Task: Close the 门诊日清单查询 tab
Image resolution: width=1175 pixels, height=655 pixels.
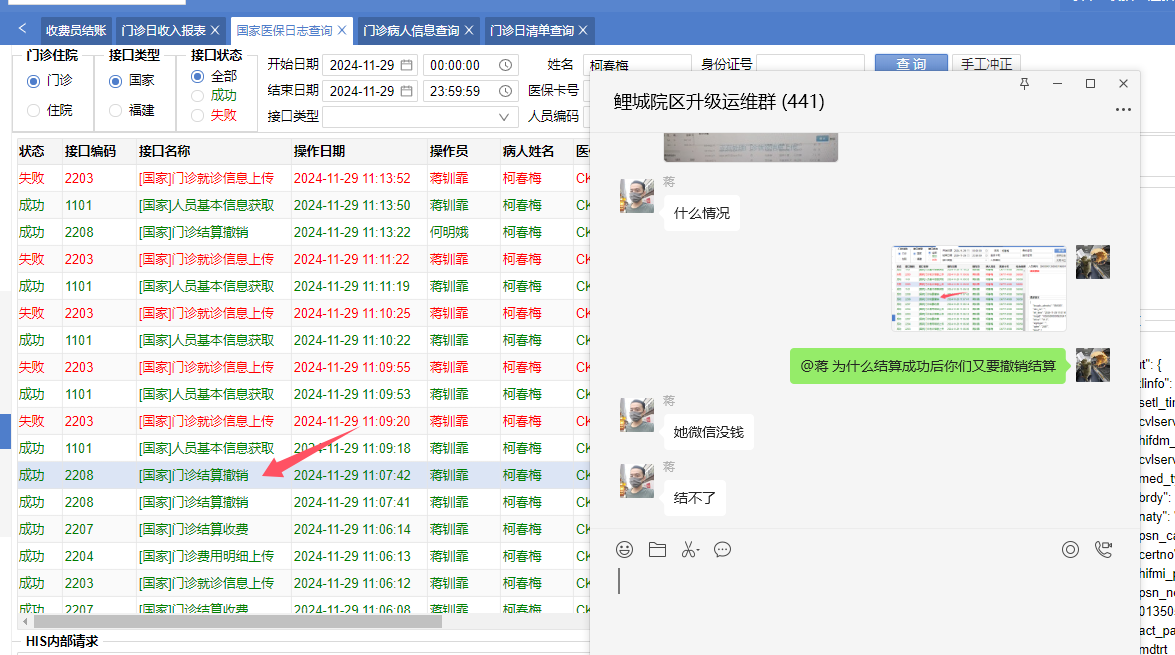Action: (583, 30)
